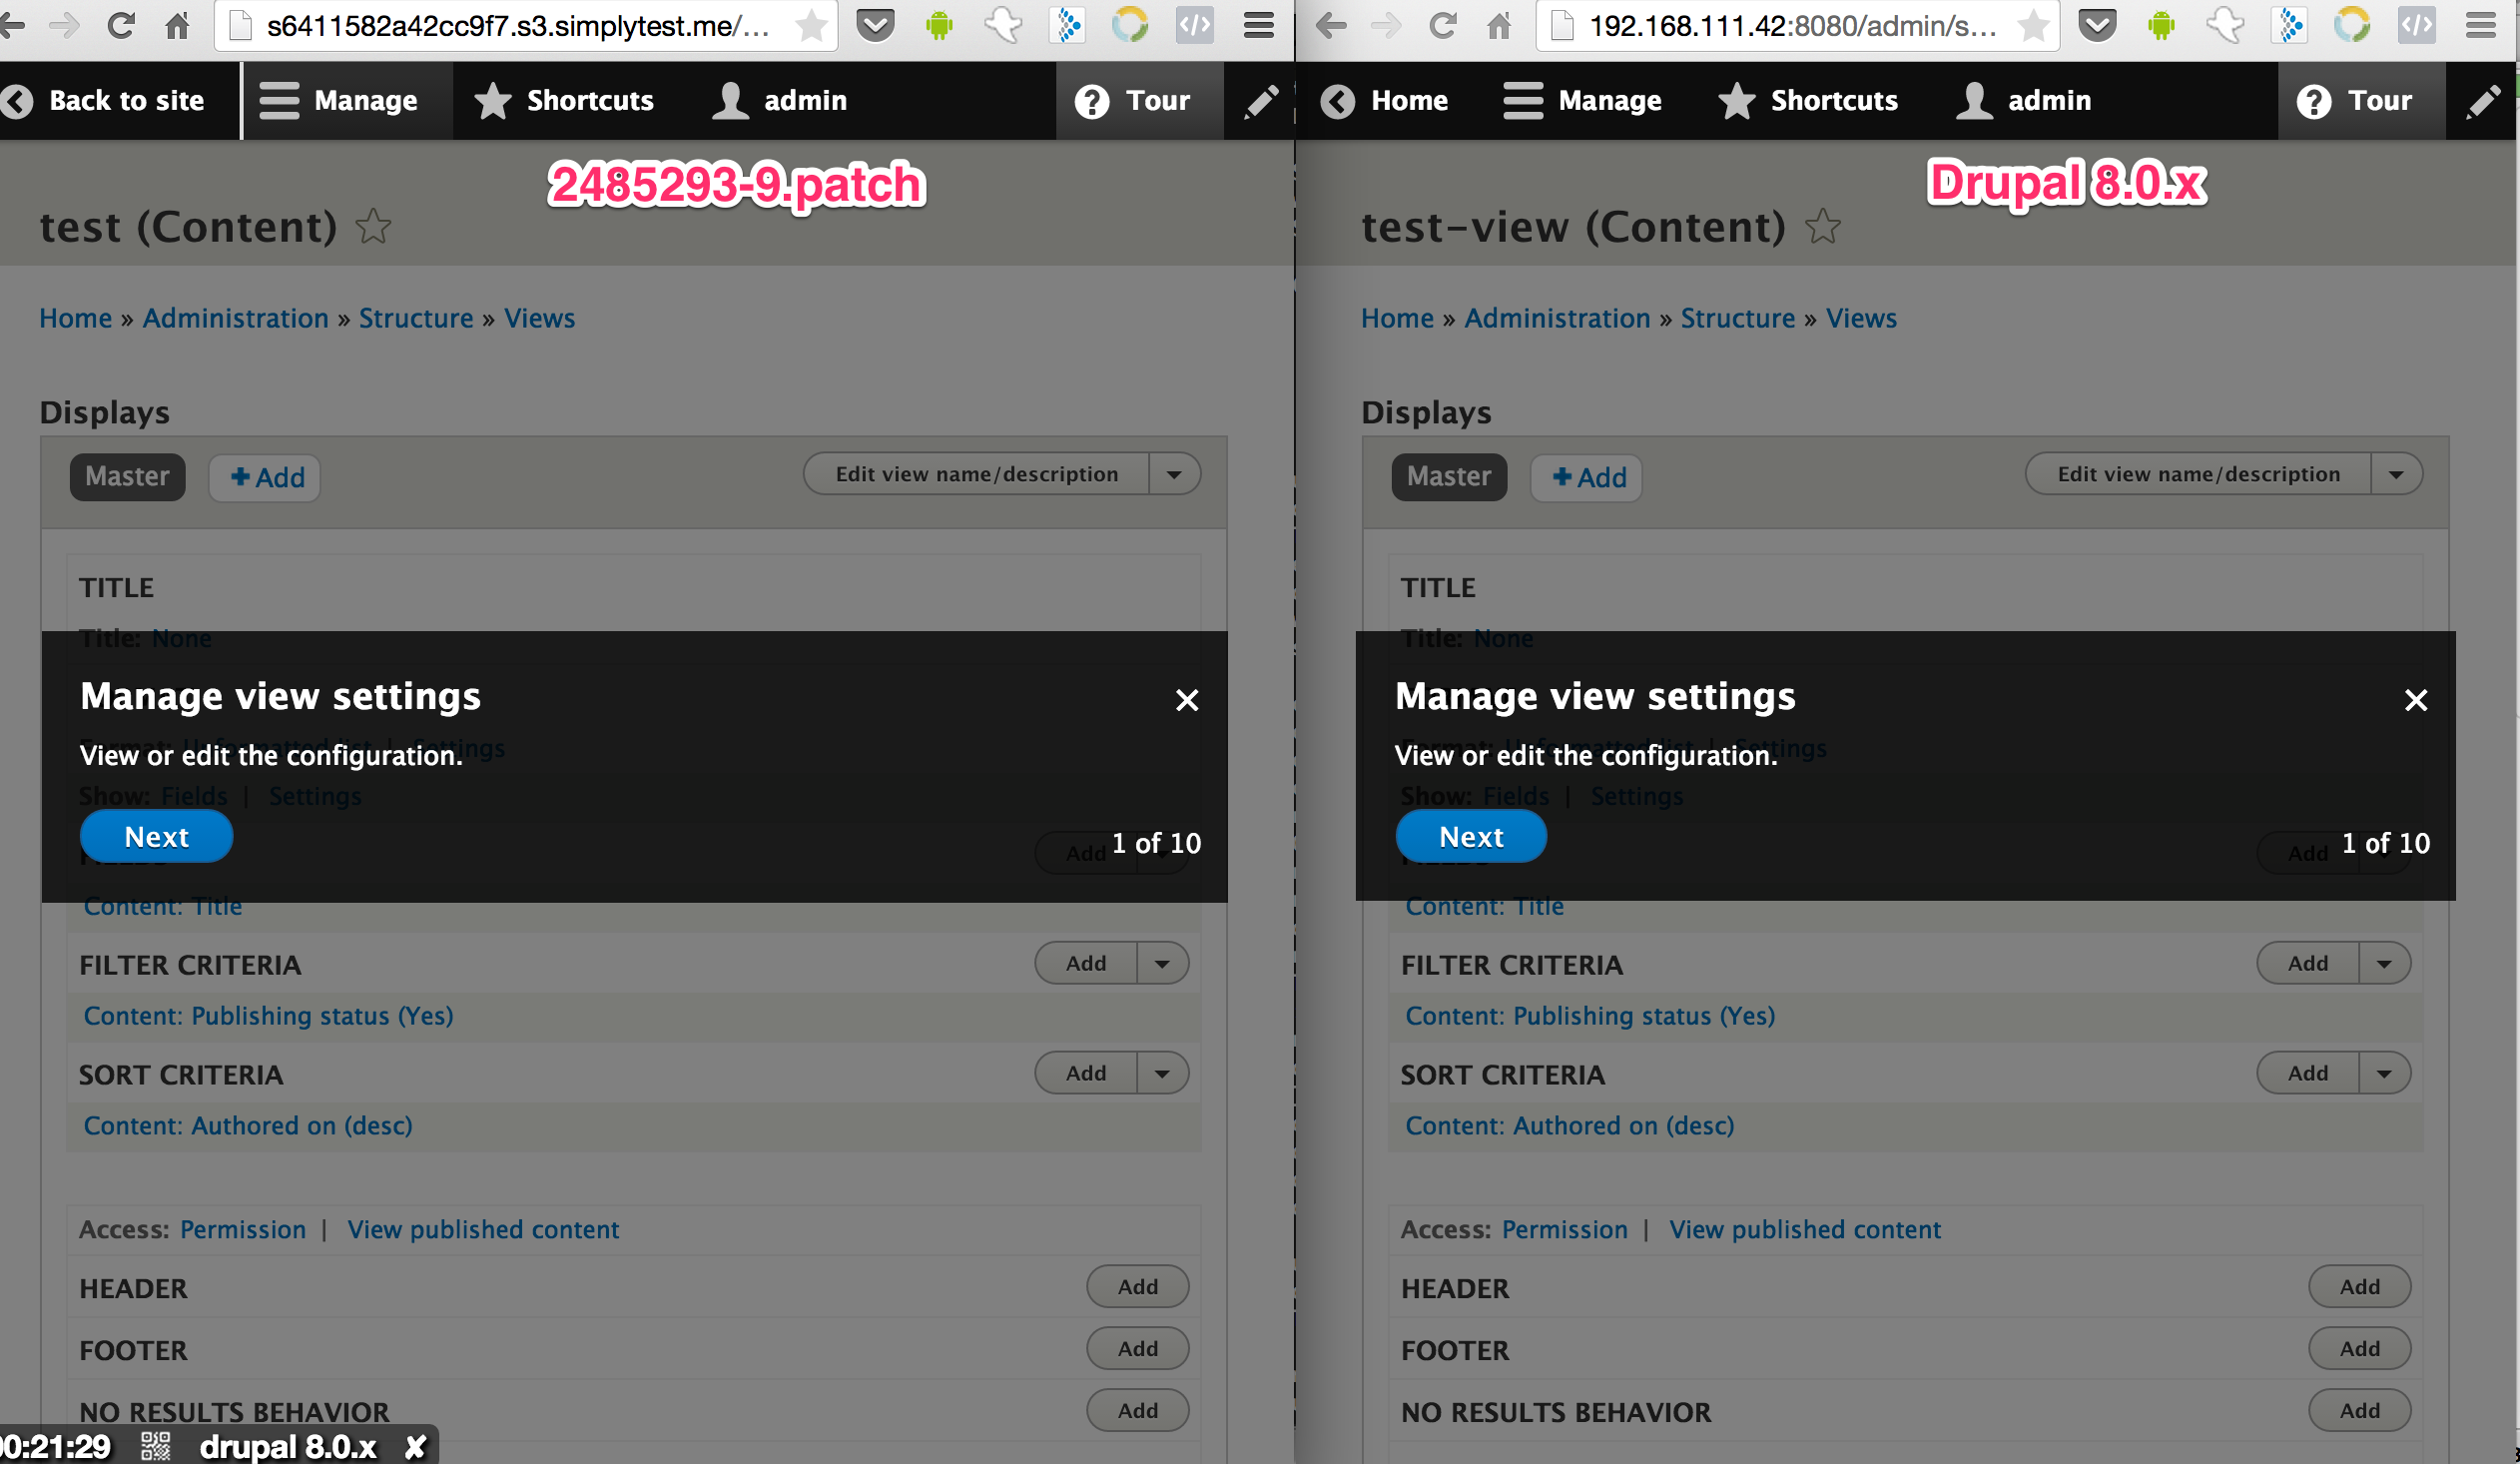
Task: Expand the right Filter Criteria Add dropdown arrow
Action: [2384, 963]
